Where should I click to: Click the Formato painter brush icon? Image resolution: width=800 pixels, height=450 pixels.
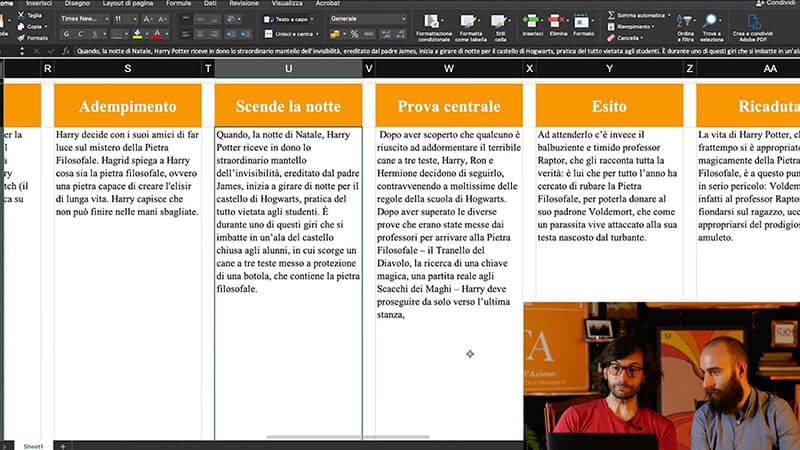click(21, 38)
